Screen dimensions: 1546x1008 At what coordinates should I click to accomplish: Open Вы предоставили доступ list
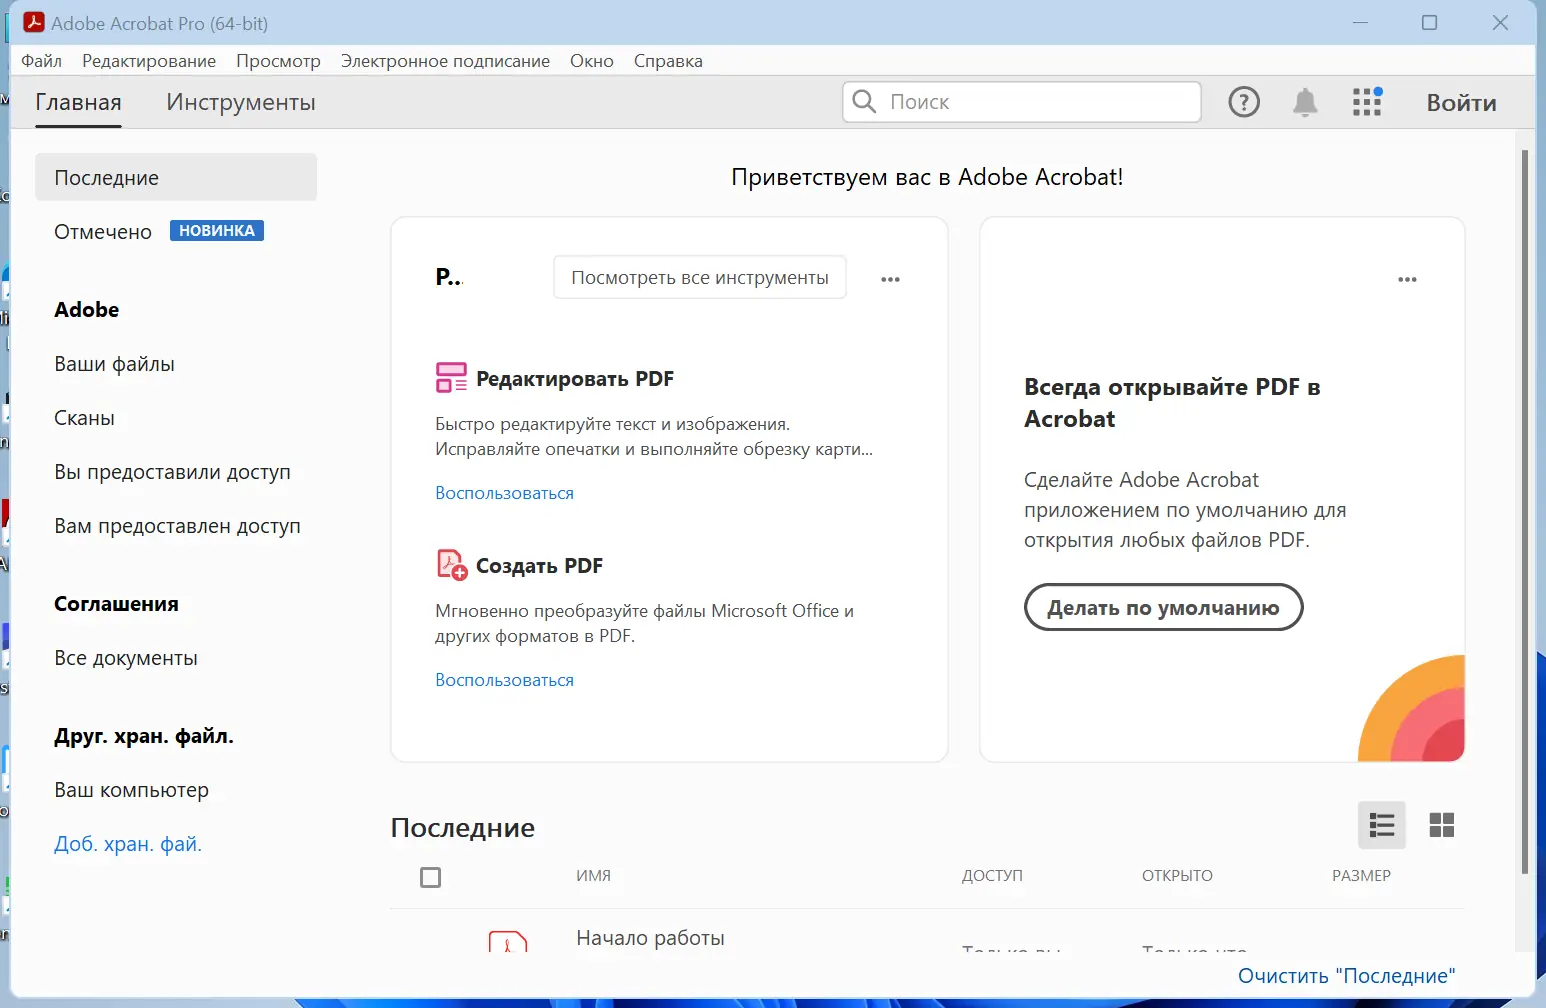pyautogui.click(x=172, y=472)
